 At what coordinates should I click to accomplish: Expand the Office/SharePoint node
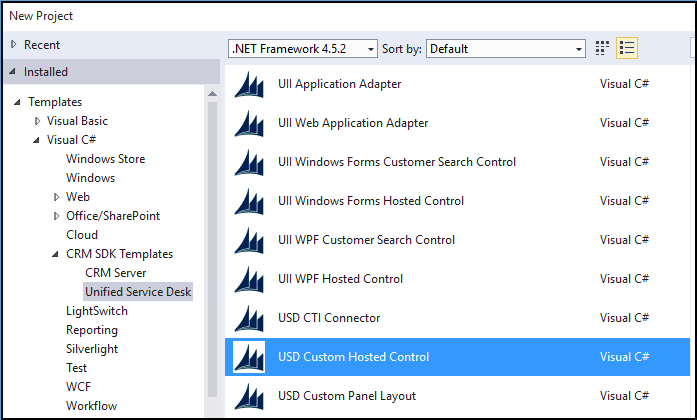pyautogui.click(x=56, y=216)
